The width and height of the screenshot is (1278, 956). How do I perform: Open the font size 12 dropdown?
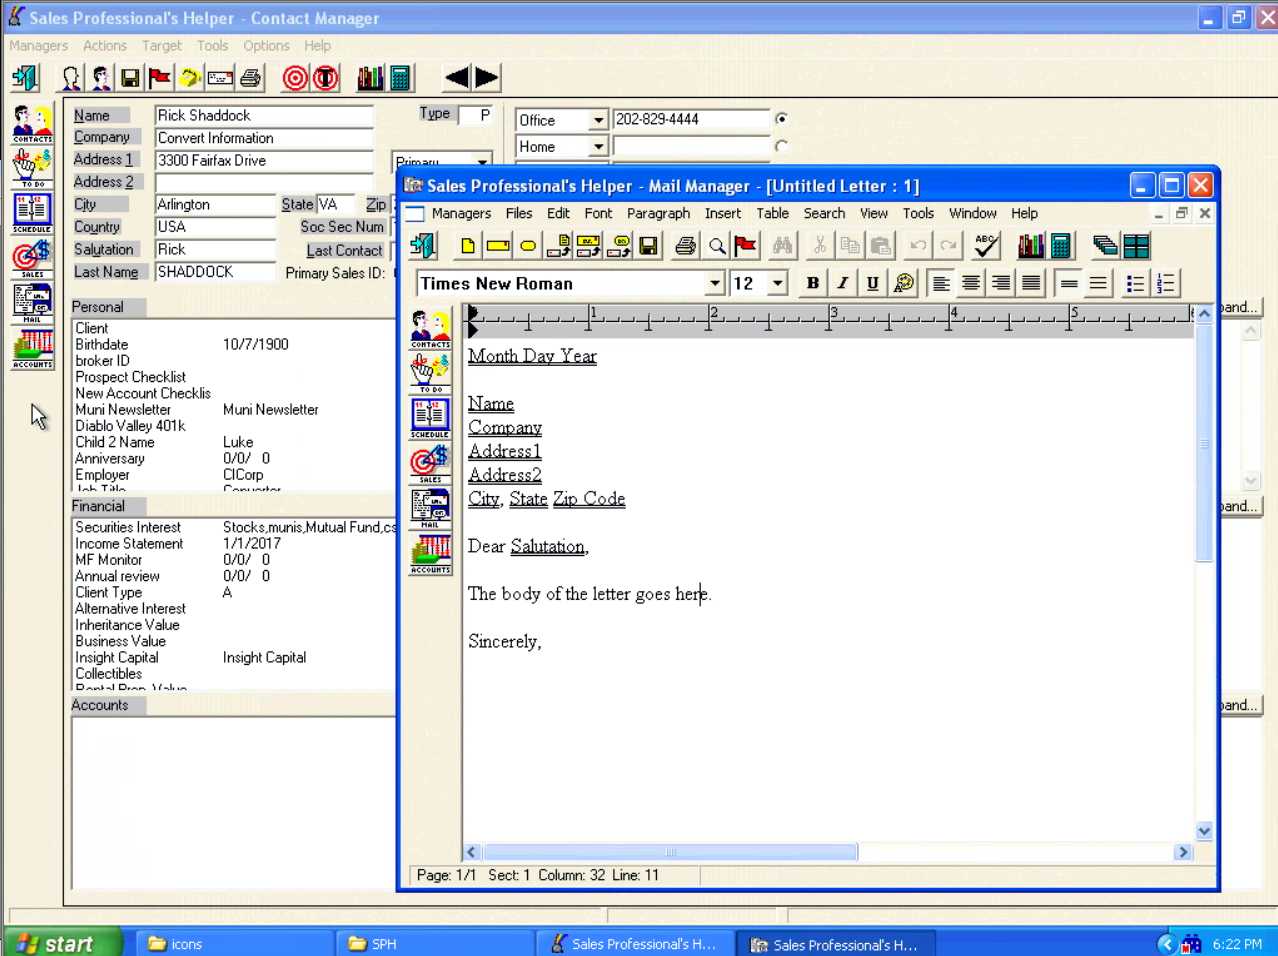(778, 284)
